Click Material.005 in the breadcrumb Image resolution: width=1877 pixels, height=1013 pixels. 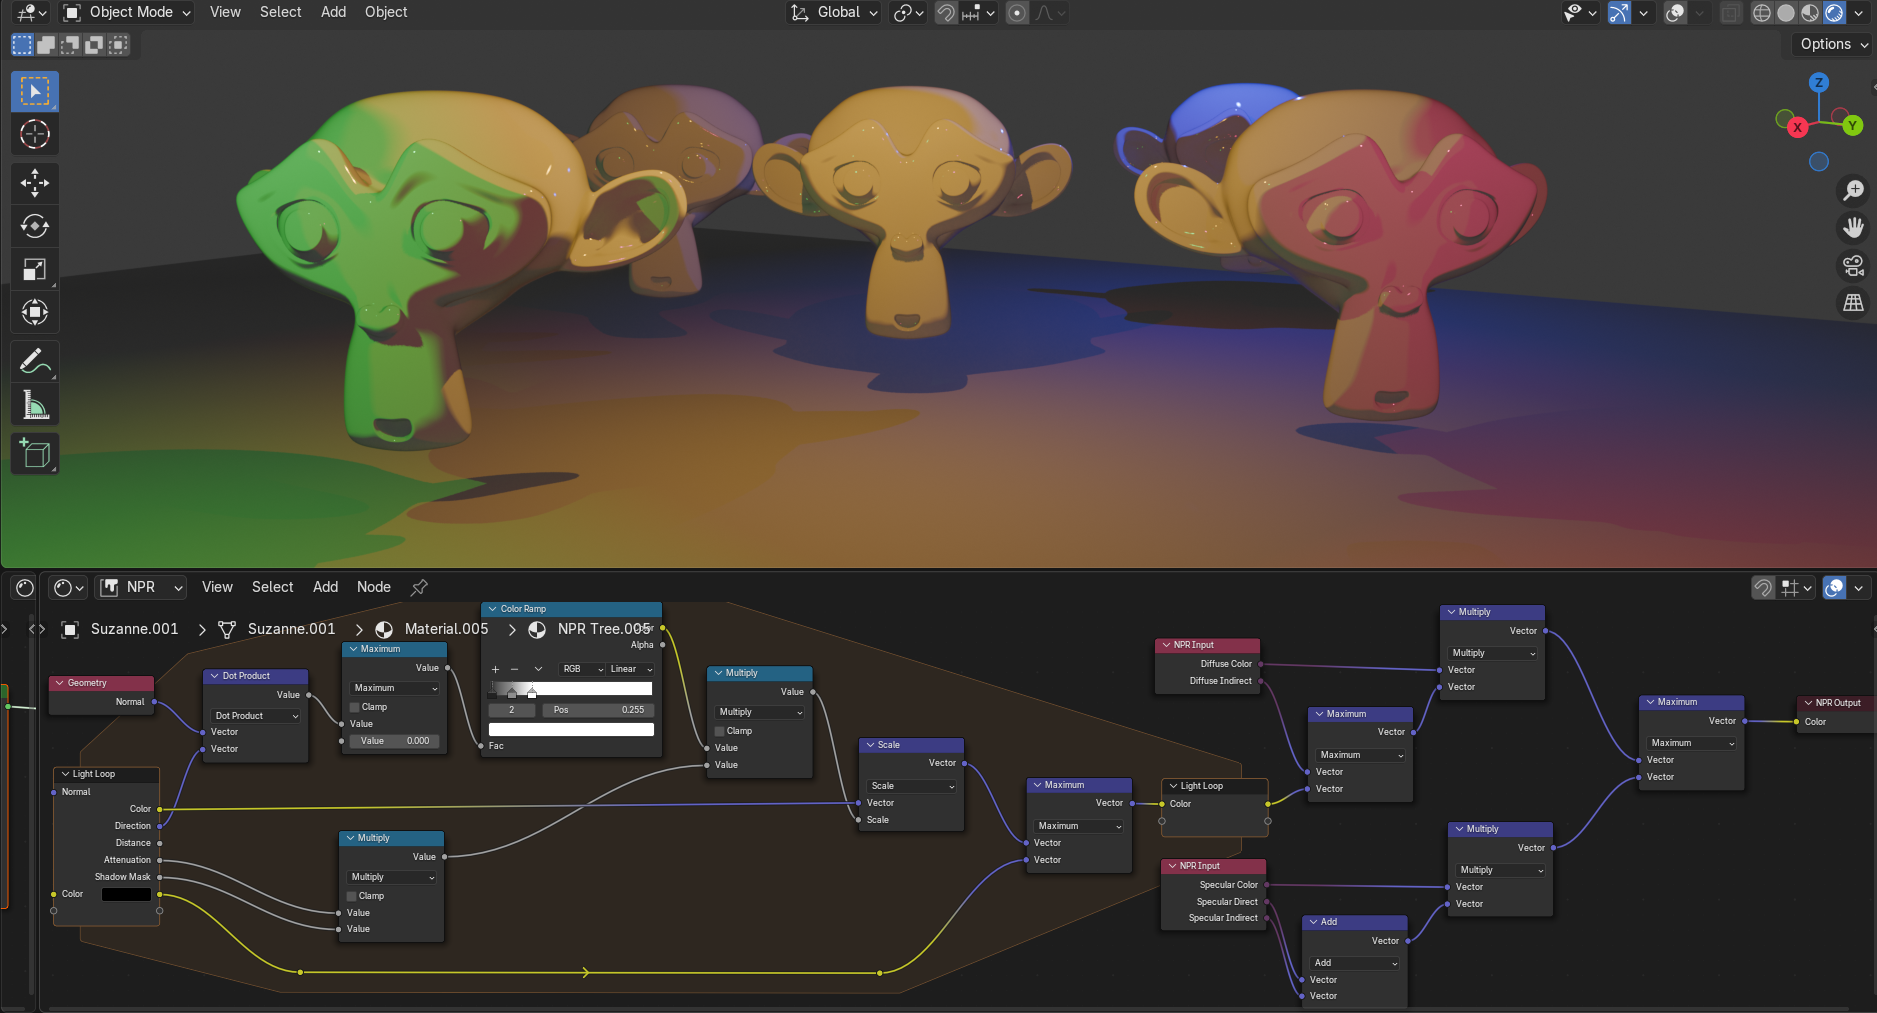(446, 629)
